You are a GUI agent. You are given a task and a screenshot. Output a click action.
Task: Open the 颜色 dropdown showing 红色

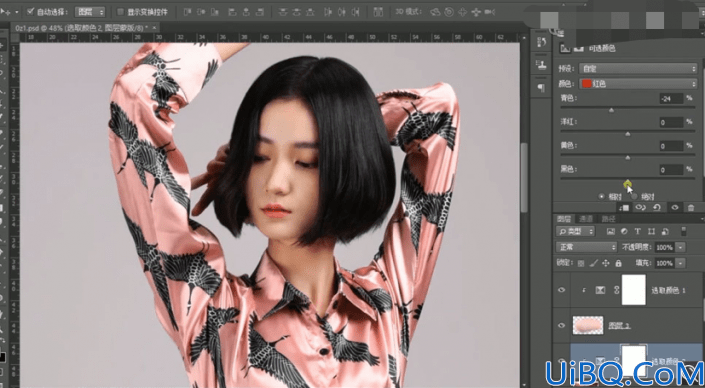click(x=638, y=84)
